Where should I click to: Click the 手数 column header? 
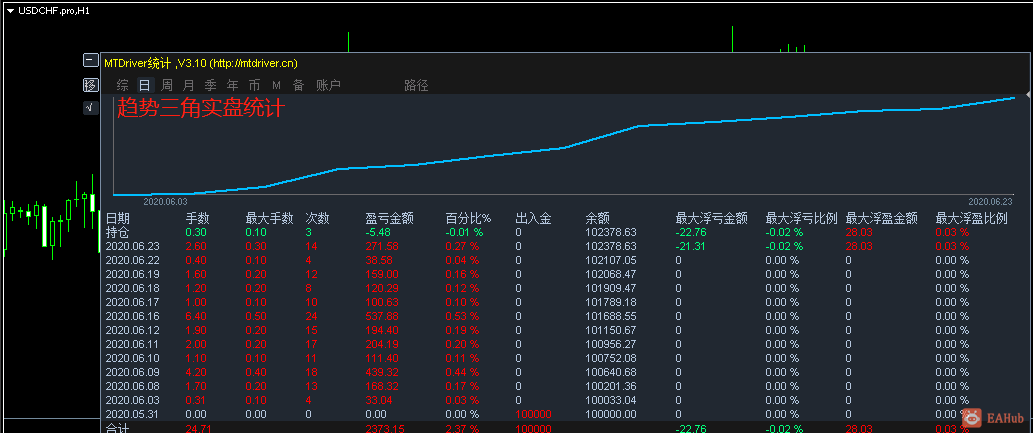198,218
